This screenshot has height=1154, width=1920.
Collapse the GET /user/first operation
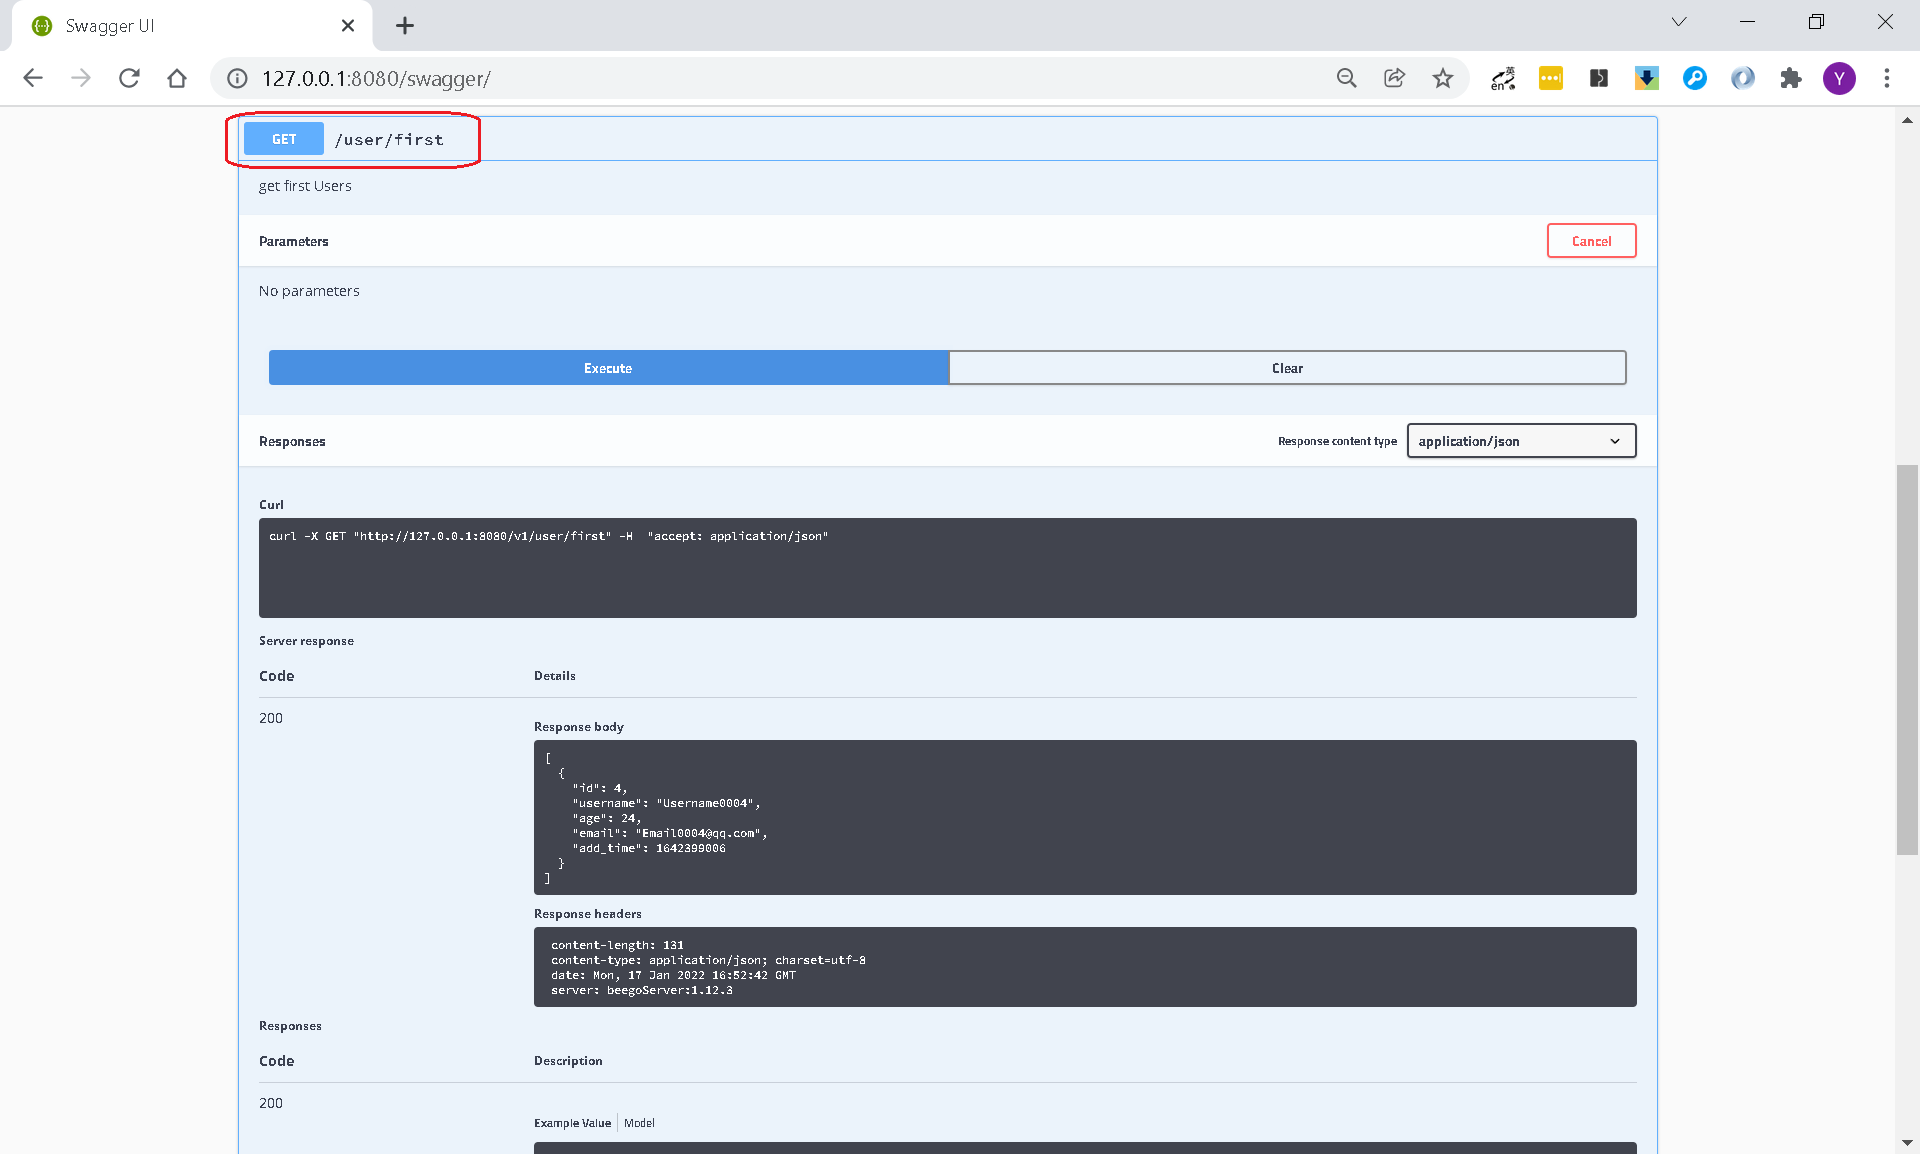[x=390, y=139]
